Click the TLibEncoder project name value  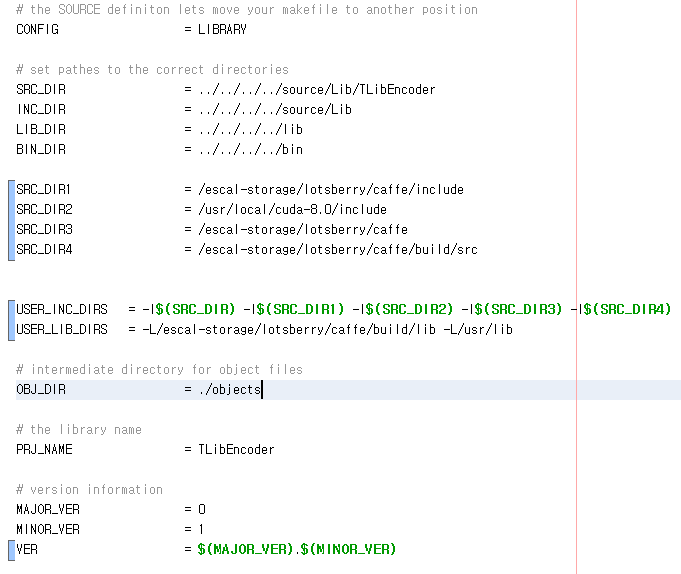pos(236,449)
